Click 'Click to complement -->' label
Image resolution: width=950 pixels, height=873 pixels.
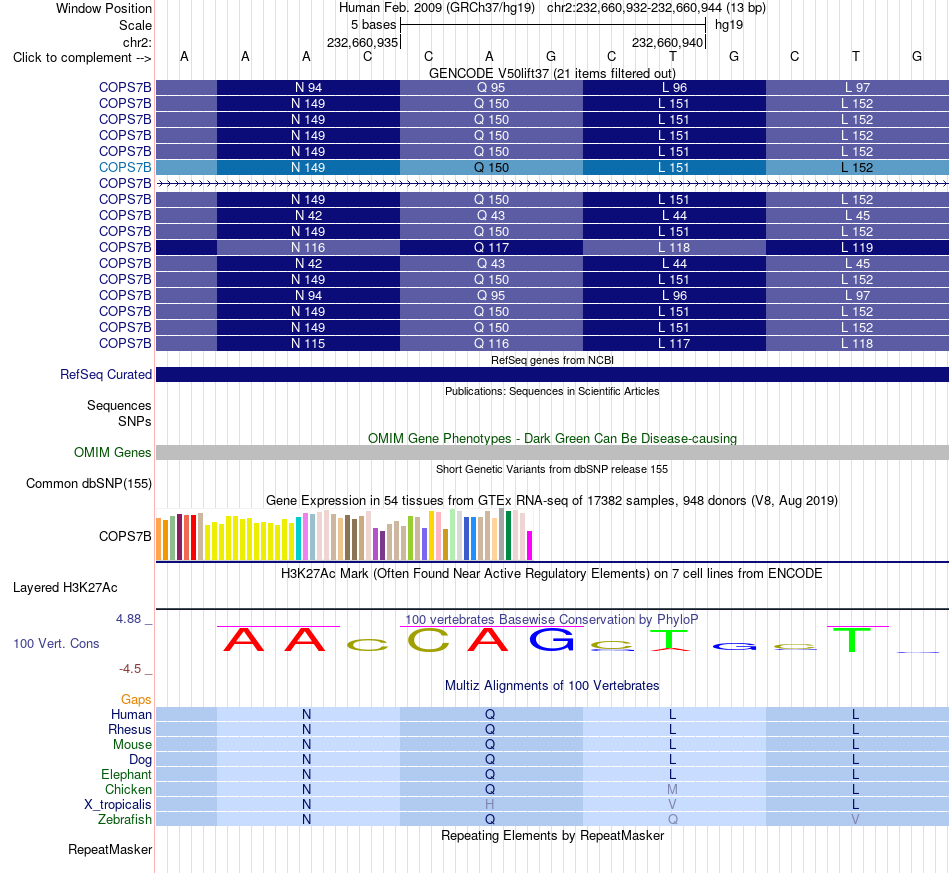(82, 58)
